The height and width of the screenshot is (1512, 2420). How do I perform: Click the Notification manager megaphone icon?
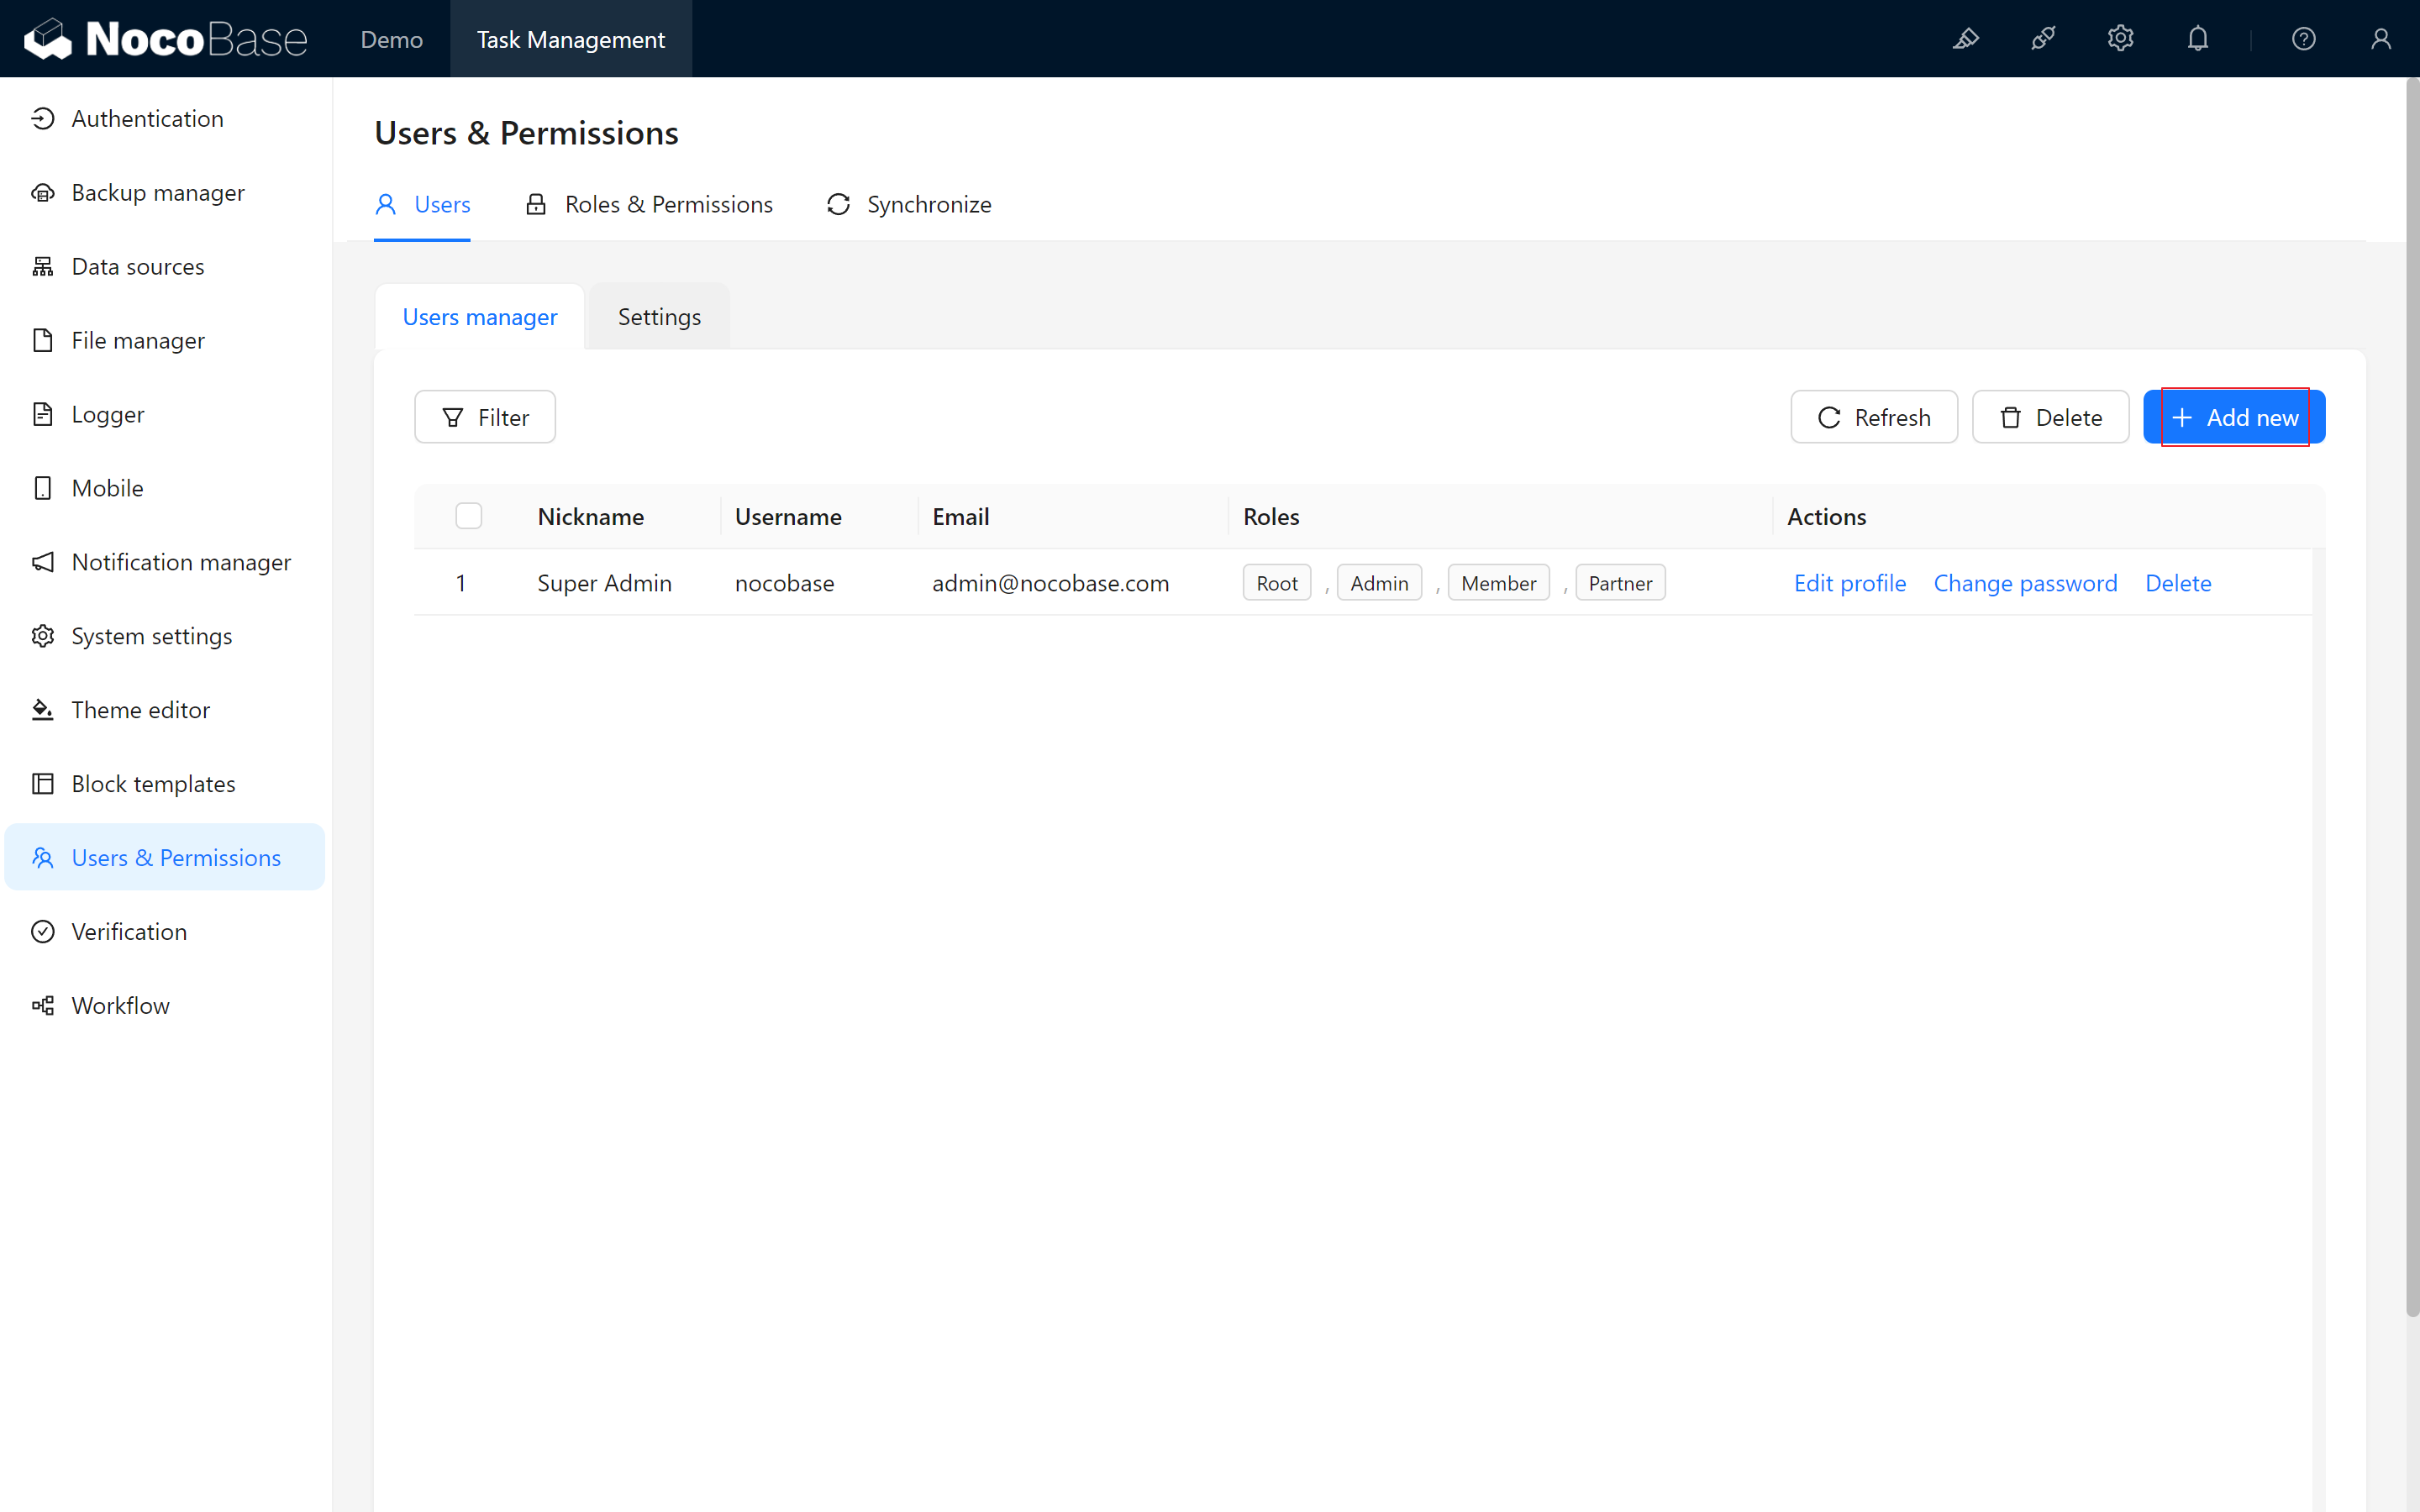(42, 562)
